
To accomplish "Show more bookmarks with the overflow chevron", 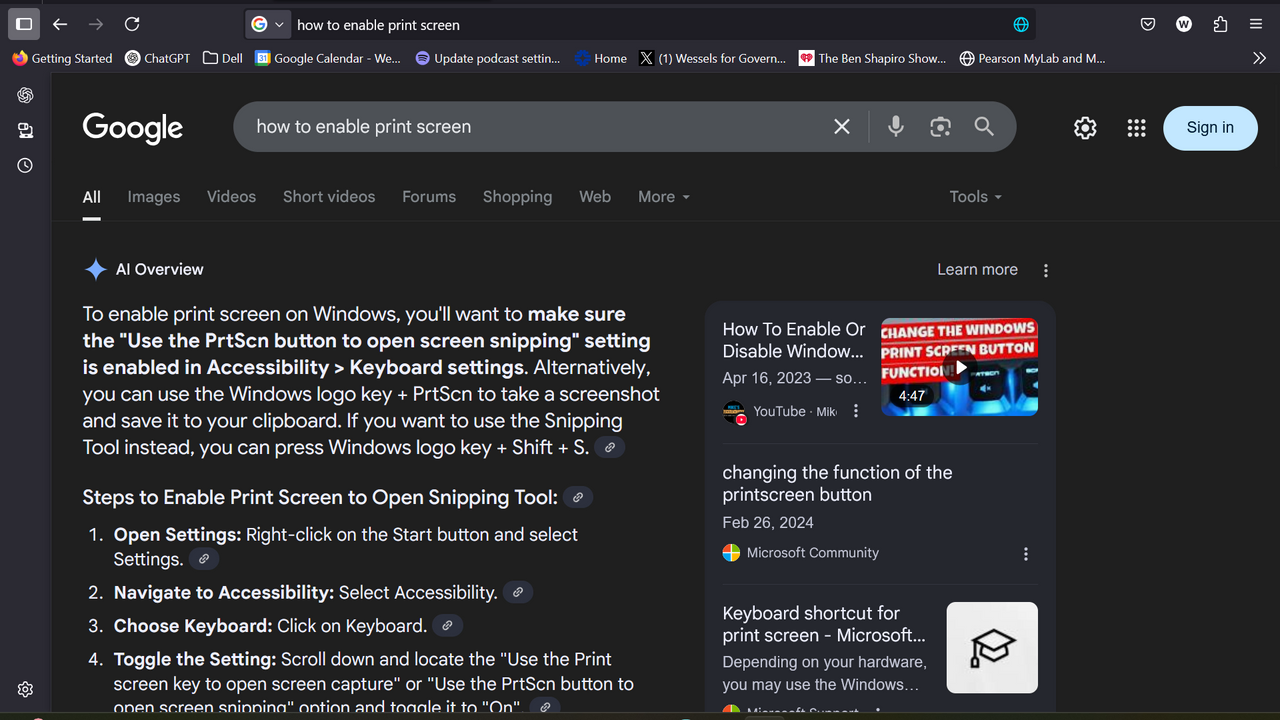I will point(1259,58).
